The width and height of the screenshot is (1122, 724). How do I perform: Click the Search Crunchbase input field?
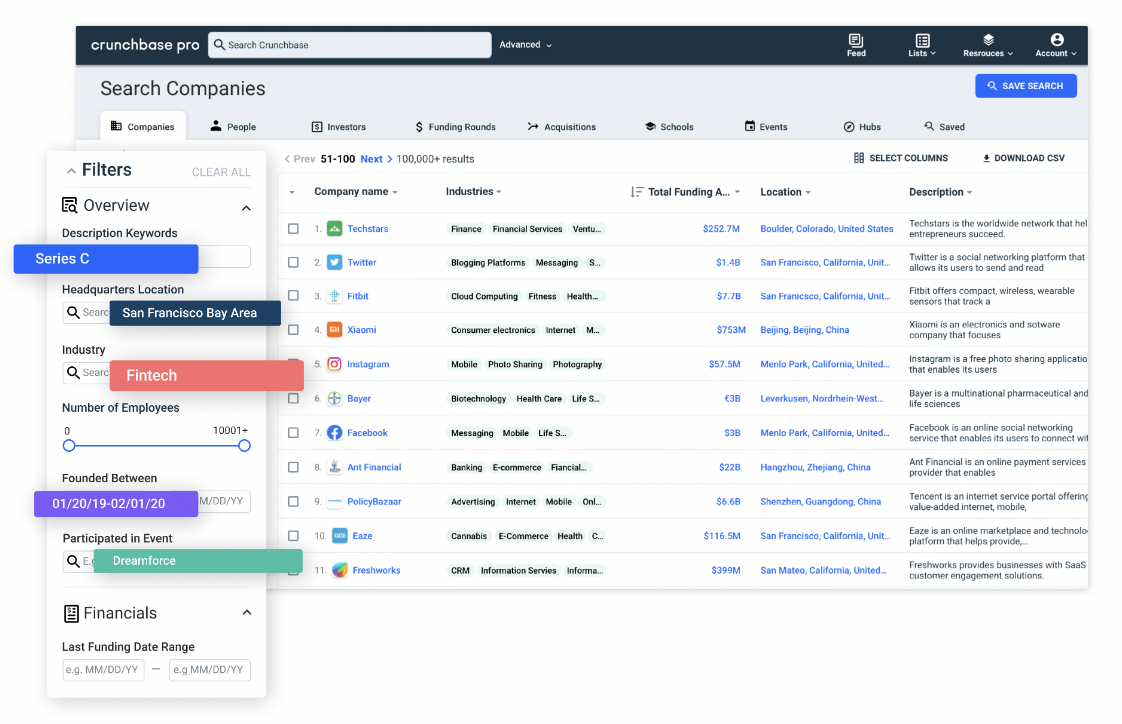(x=349, y=44)
